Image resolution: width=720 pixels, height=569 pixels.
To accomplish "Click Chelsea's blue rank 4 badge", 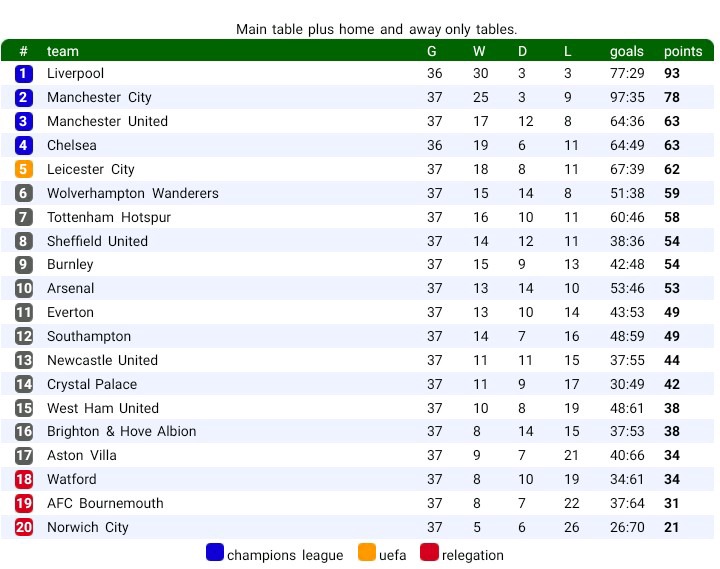I will point(24,146).
